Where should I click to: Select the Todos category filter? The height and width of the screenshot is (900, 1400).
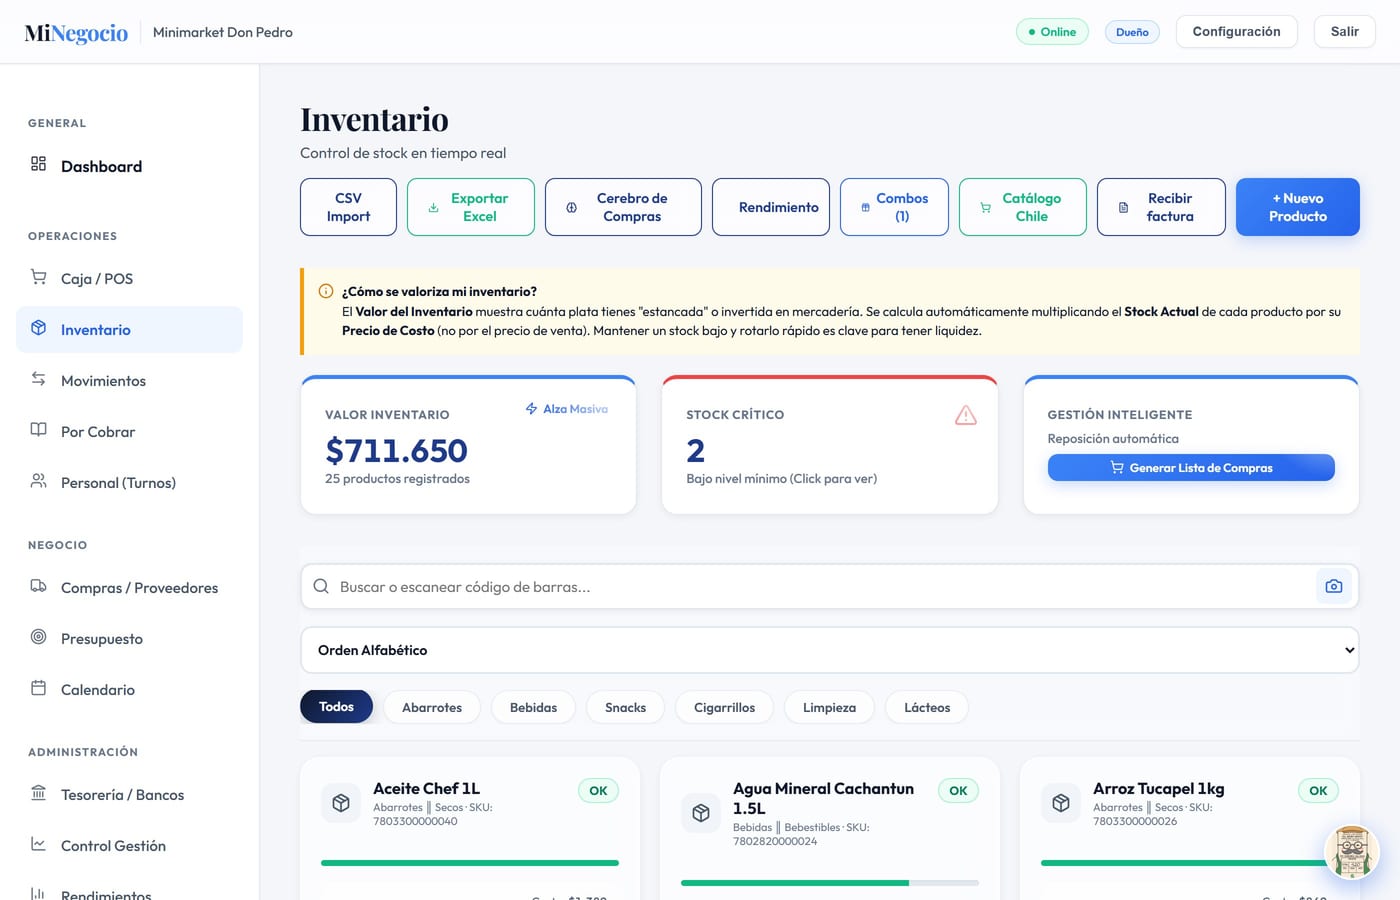pos(336,707)
